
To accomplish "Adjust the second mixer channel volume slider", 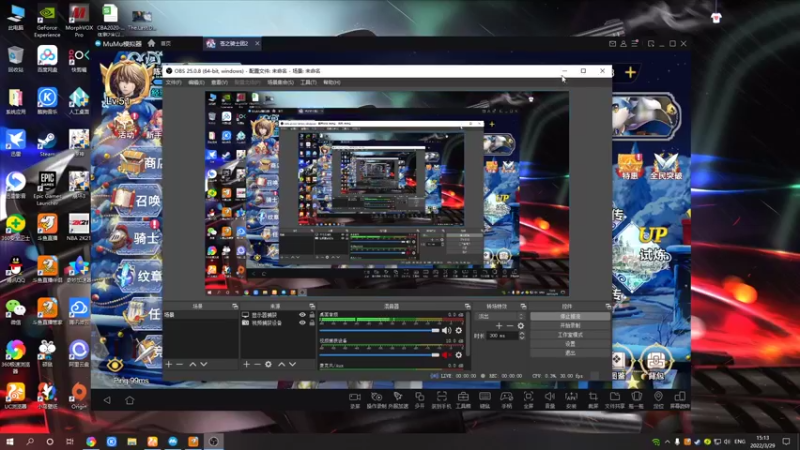I will coord(380,355).
